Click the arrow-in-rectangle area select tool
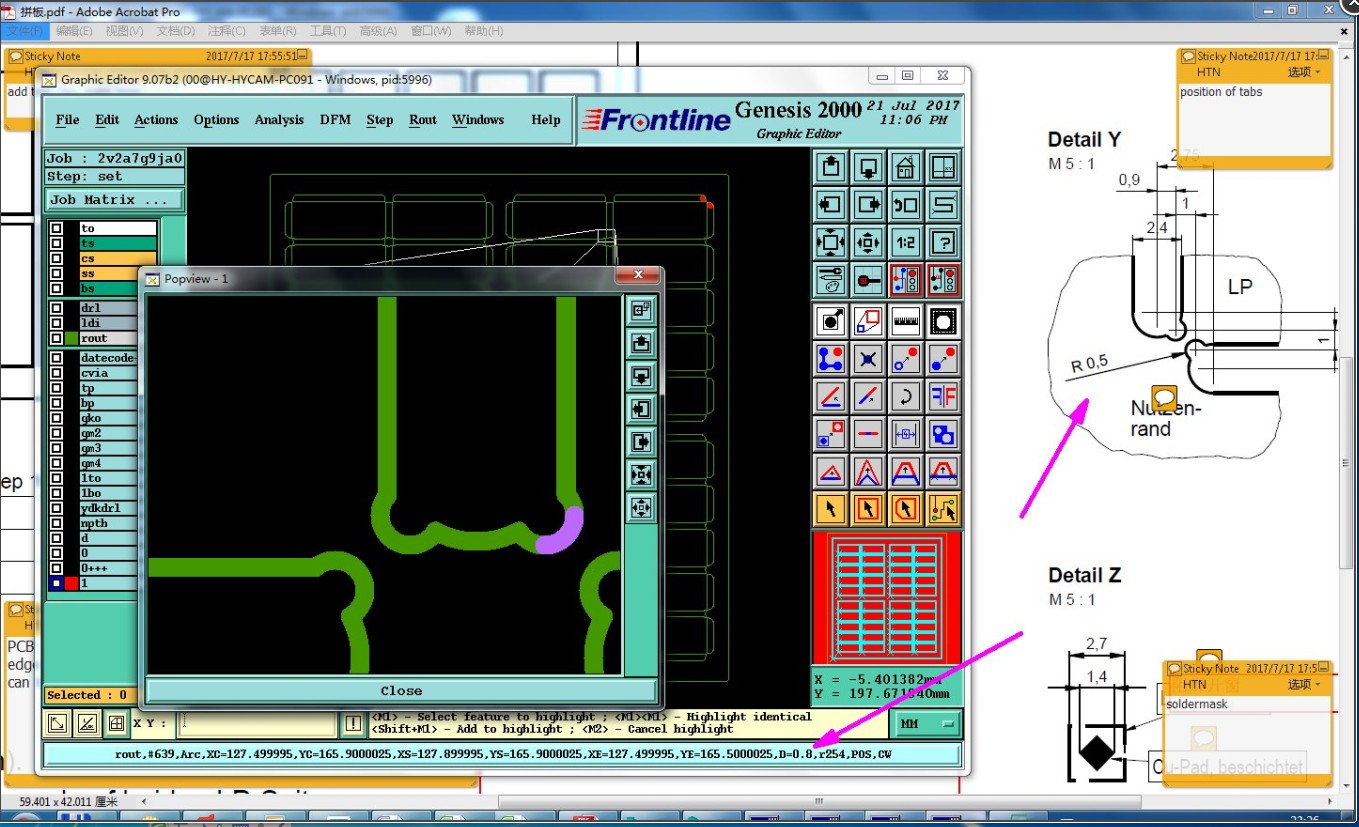This screenshot has width=1359, height=827. (868, 509)
